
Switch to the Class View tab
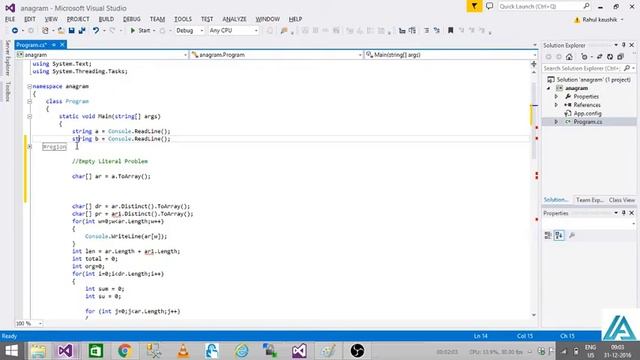[622, 200]
